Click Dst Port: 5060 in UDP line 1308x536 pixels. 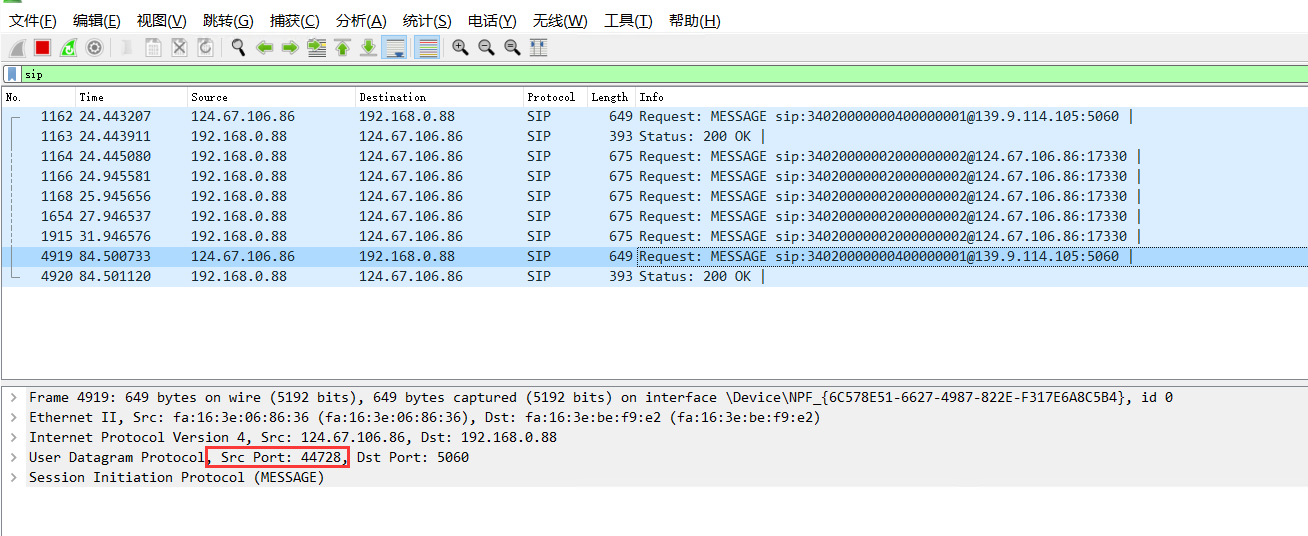point(413,457)
